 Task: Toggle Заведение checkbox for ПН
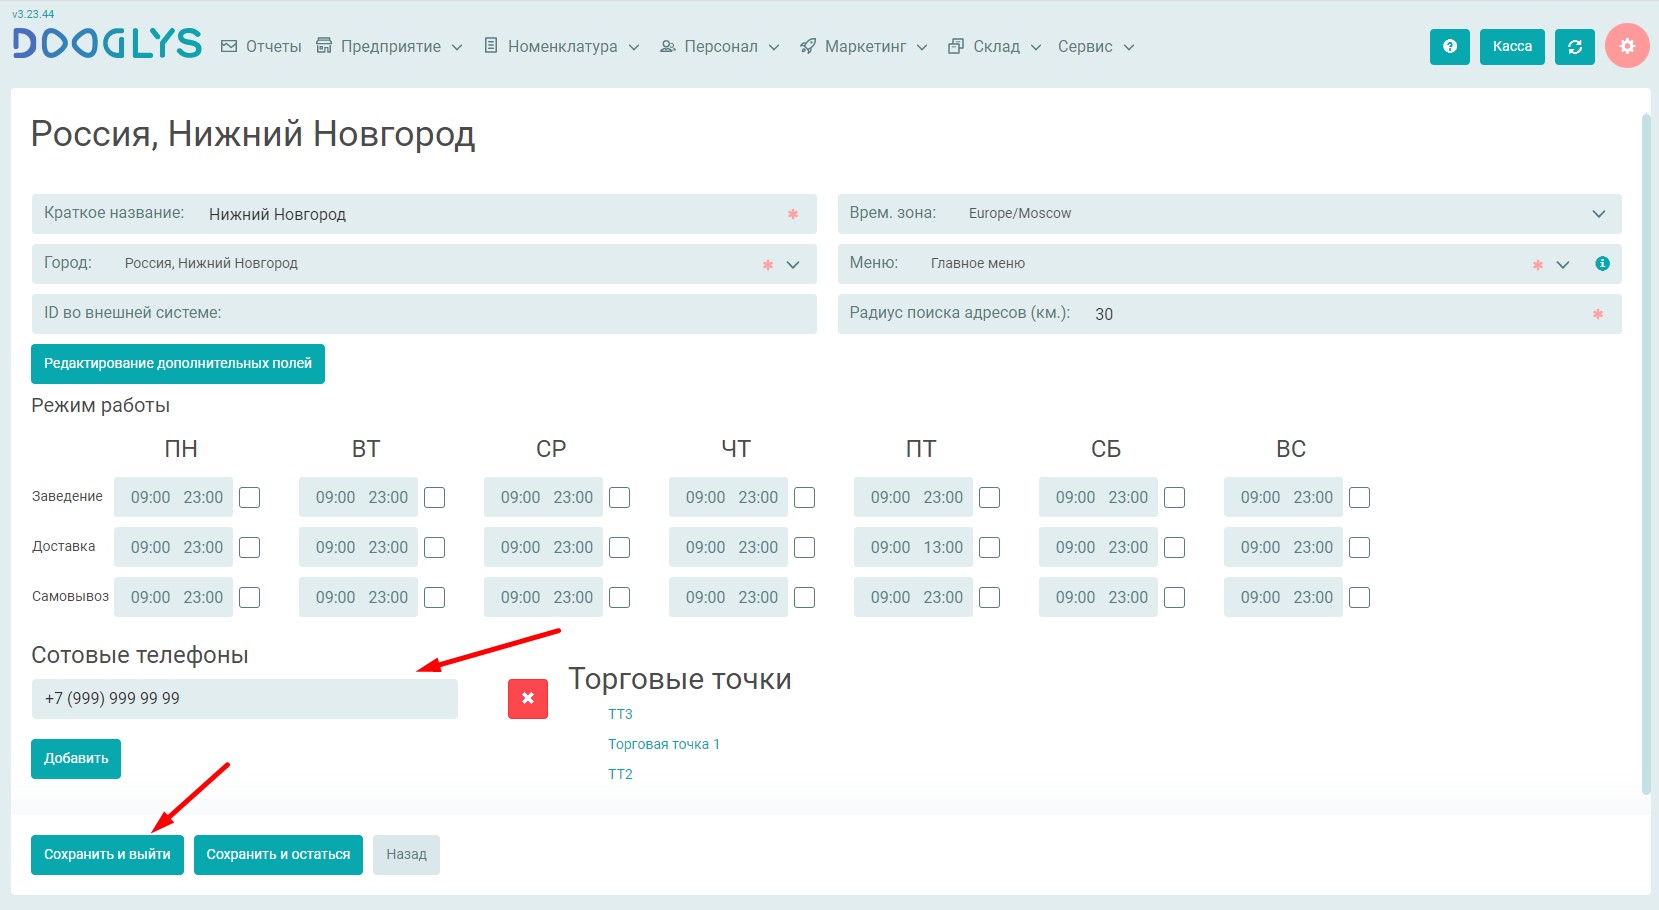(x=250, y=497)
